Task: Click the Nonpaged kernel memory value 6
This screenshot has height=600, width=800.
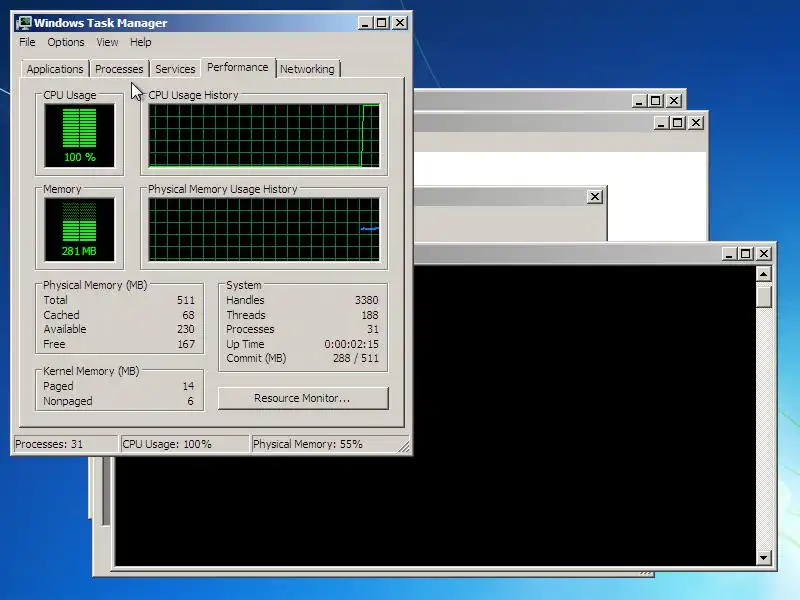Action: [x=190, y=401]
